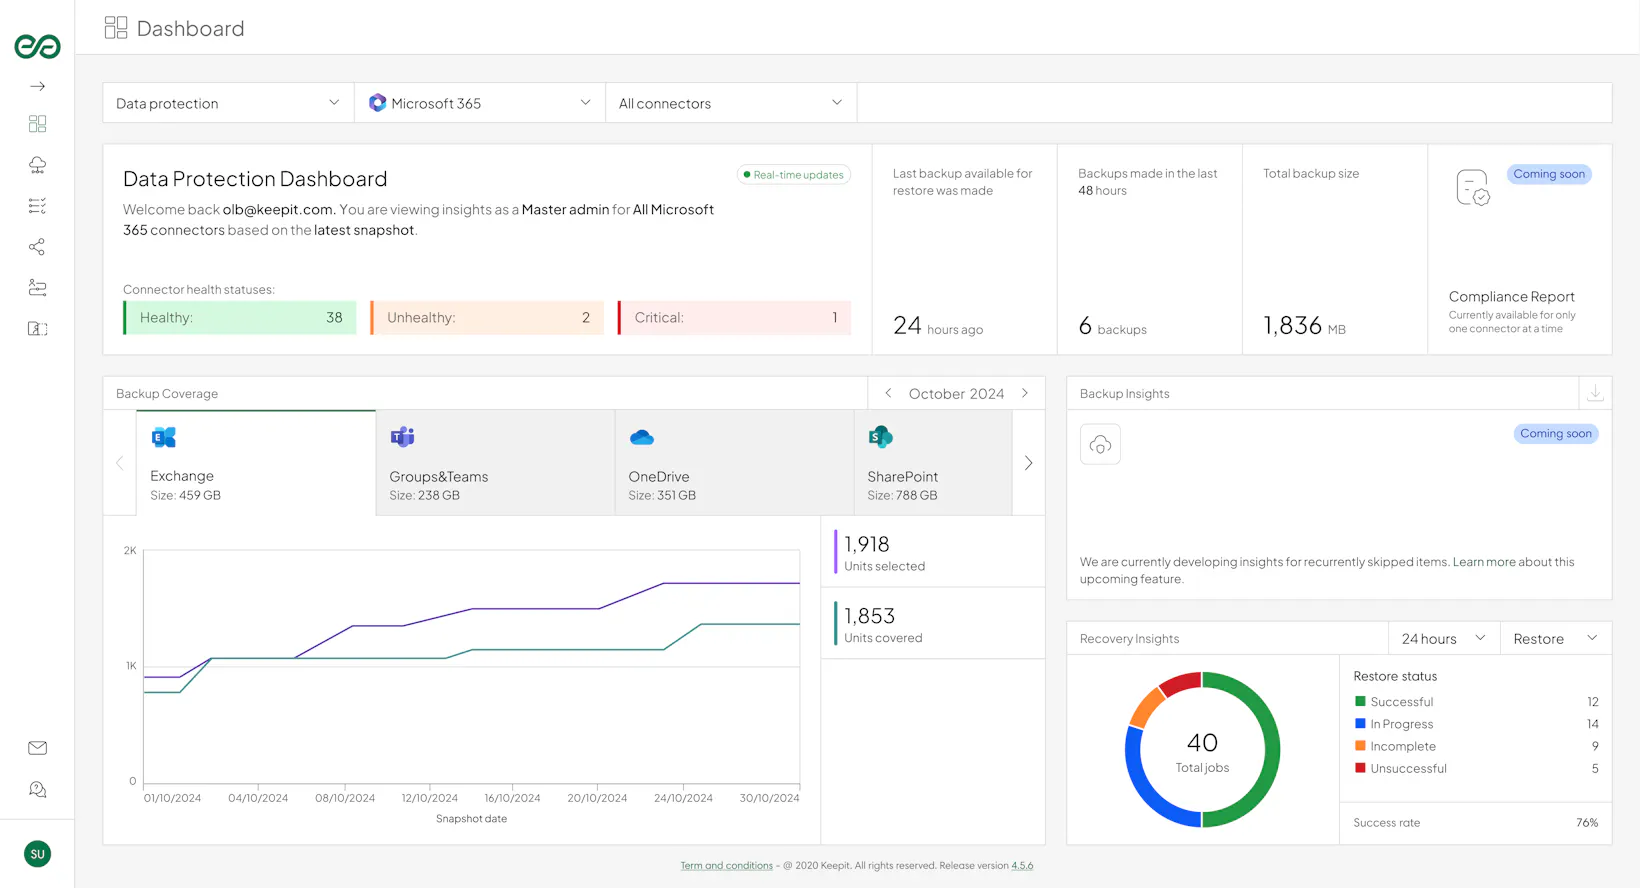This screenshot has height=888, width=1640.
Task: Select the Exchange coverage tab
Action: click(x=256, y=464)
